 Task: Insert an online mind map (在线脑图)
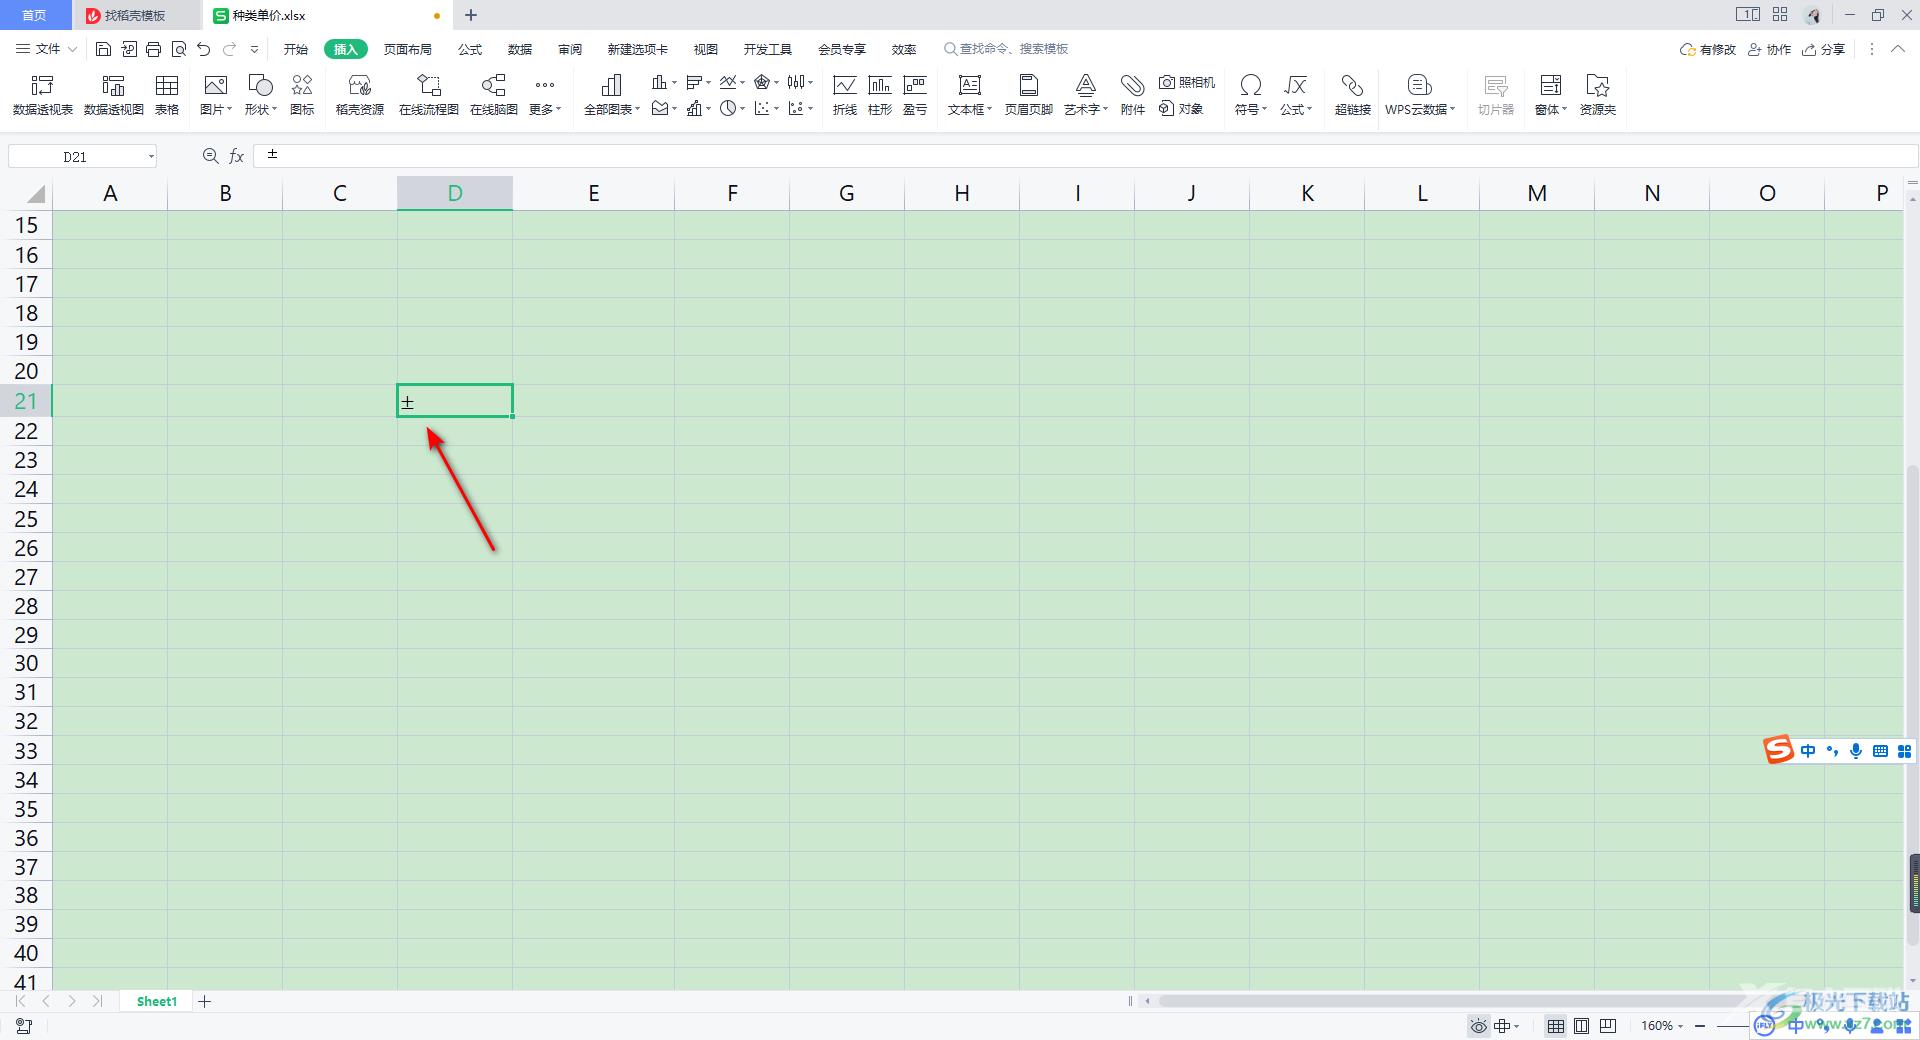[494, 95]
